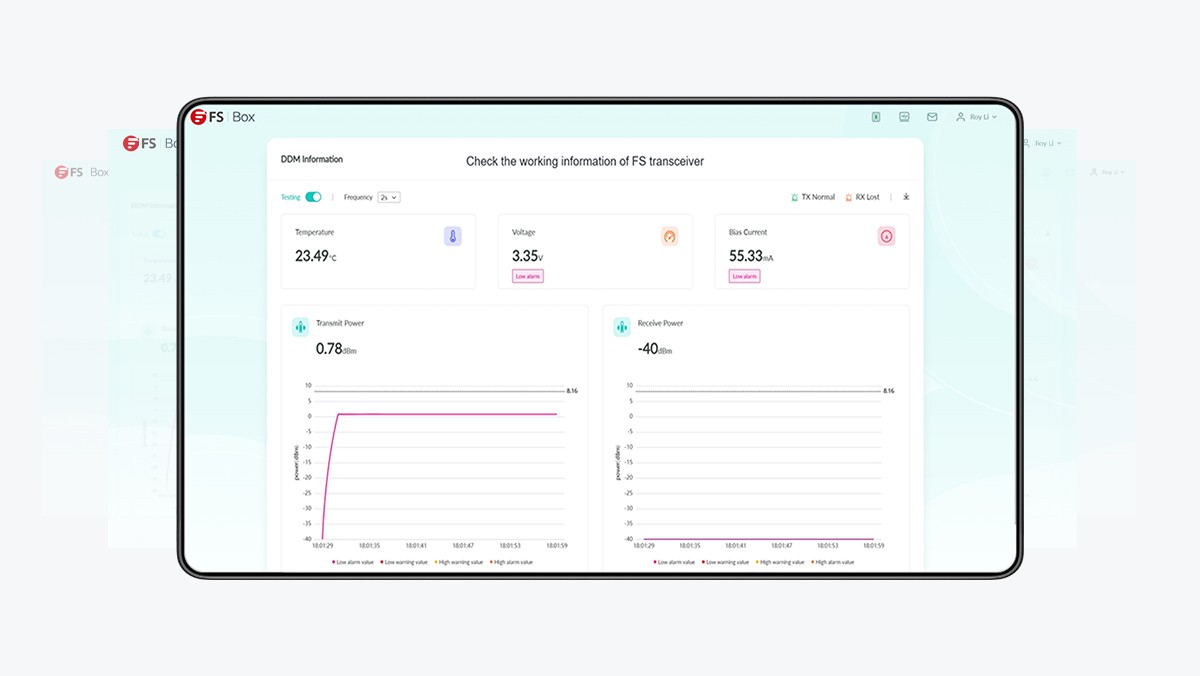Click the Voltage gauge icon
The image size is (1200, 676).
(669, 234)
